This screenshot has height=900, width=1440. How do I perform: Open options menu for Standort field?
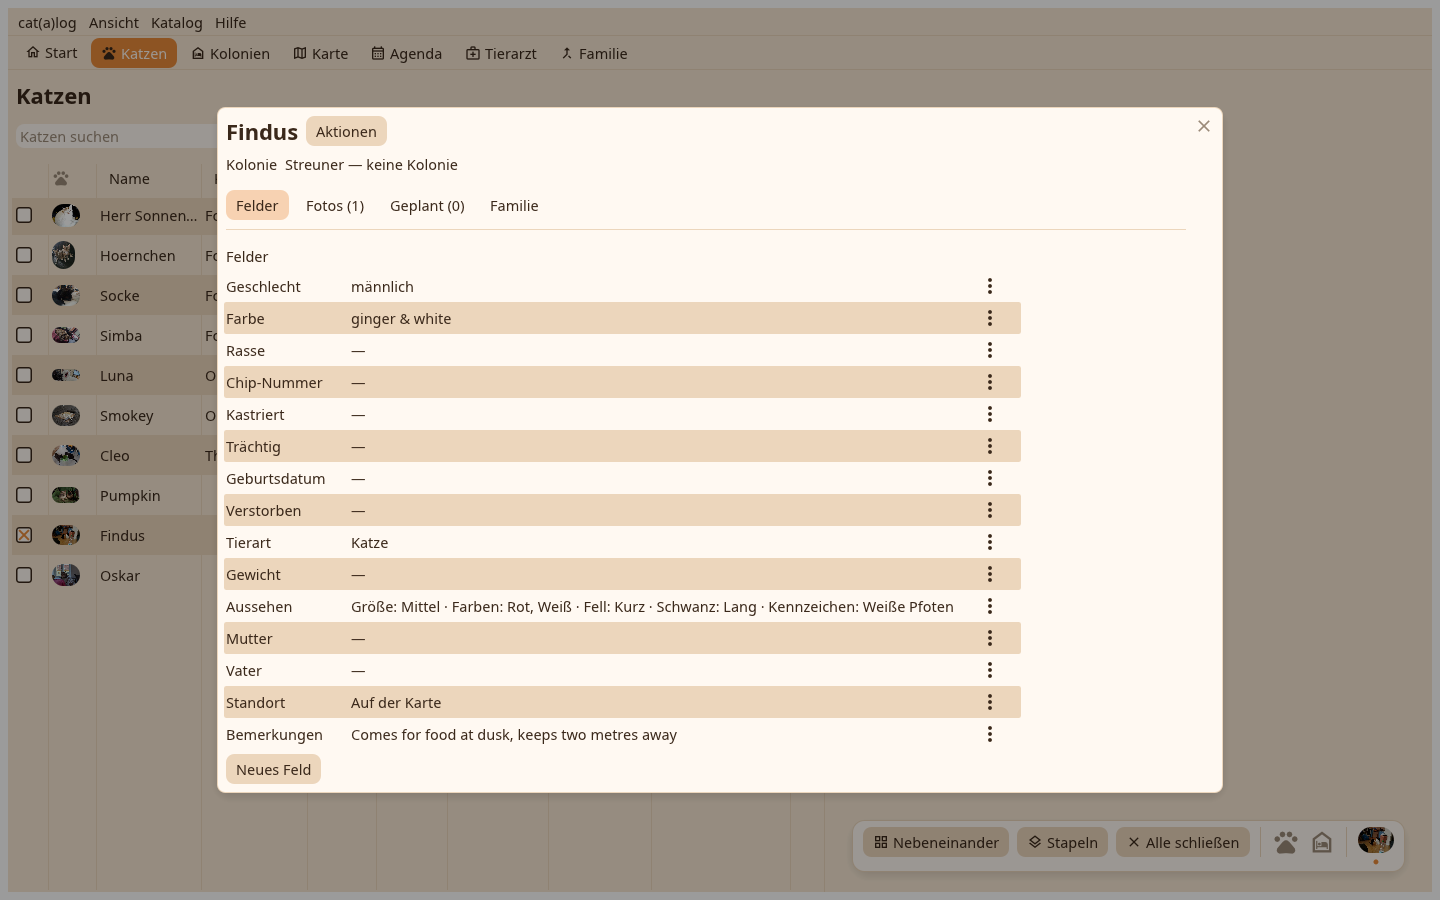[x=990, y=702]
